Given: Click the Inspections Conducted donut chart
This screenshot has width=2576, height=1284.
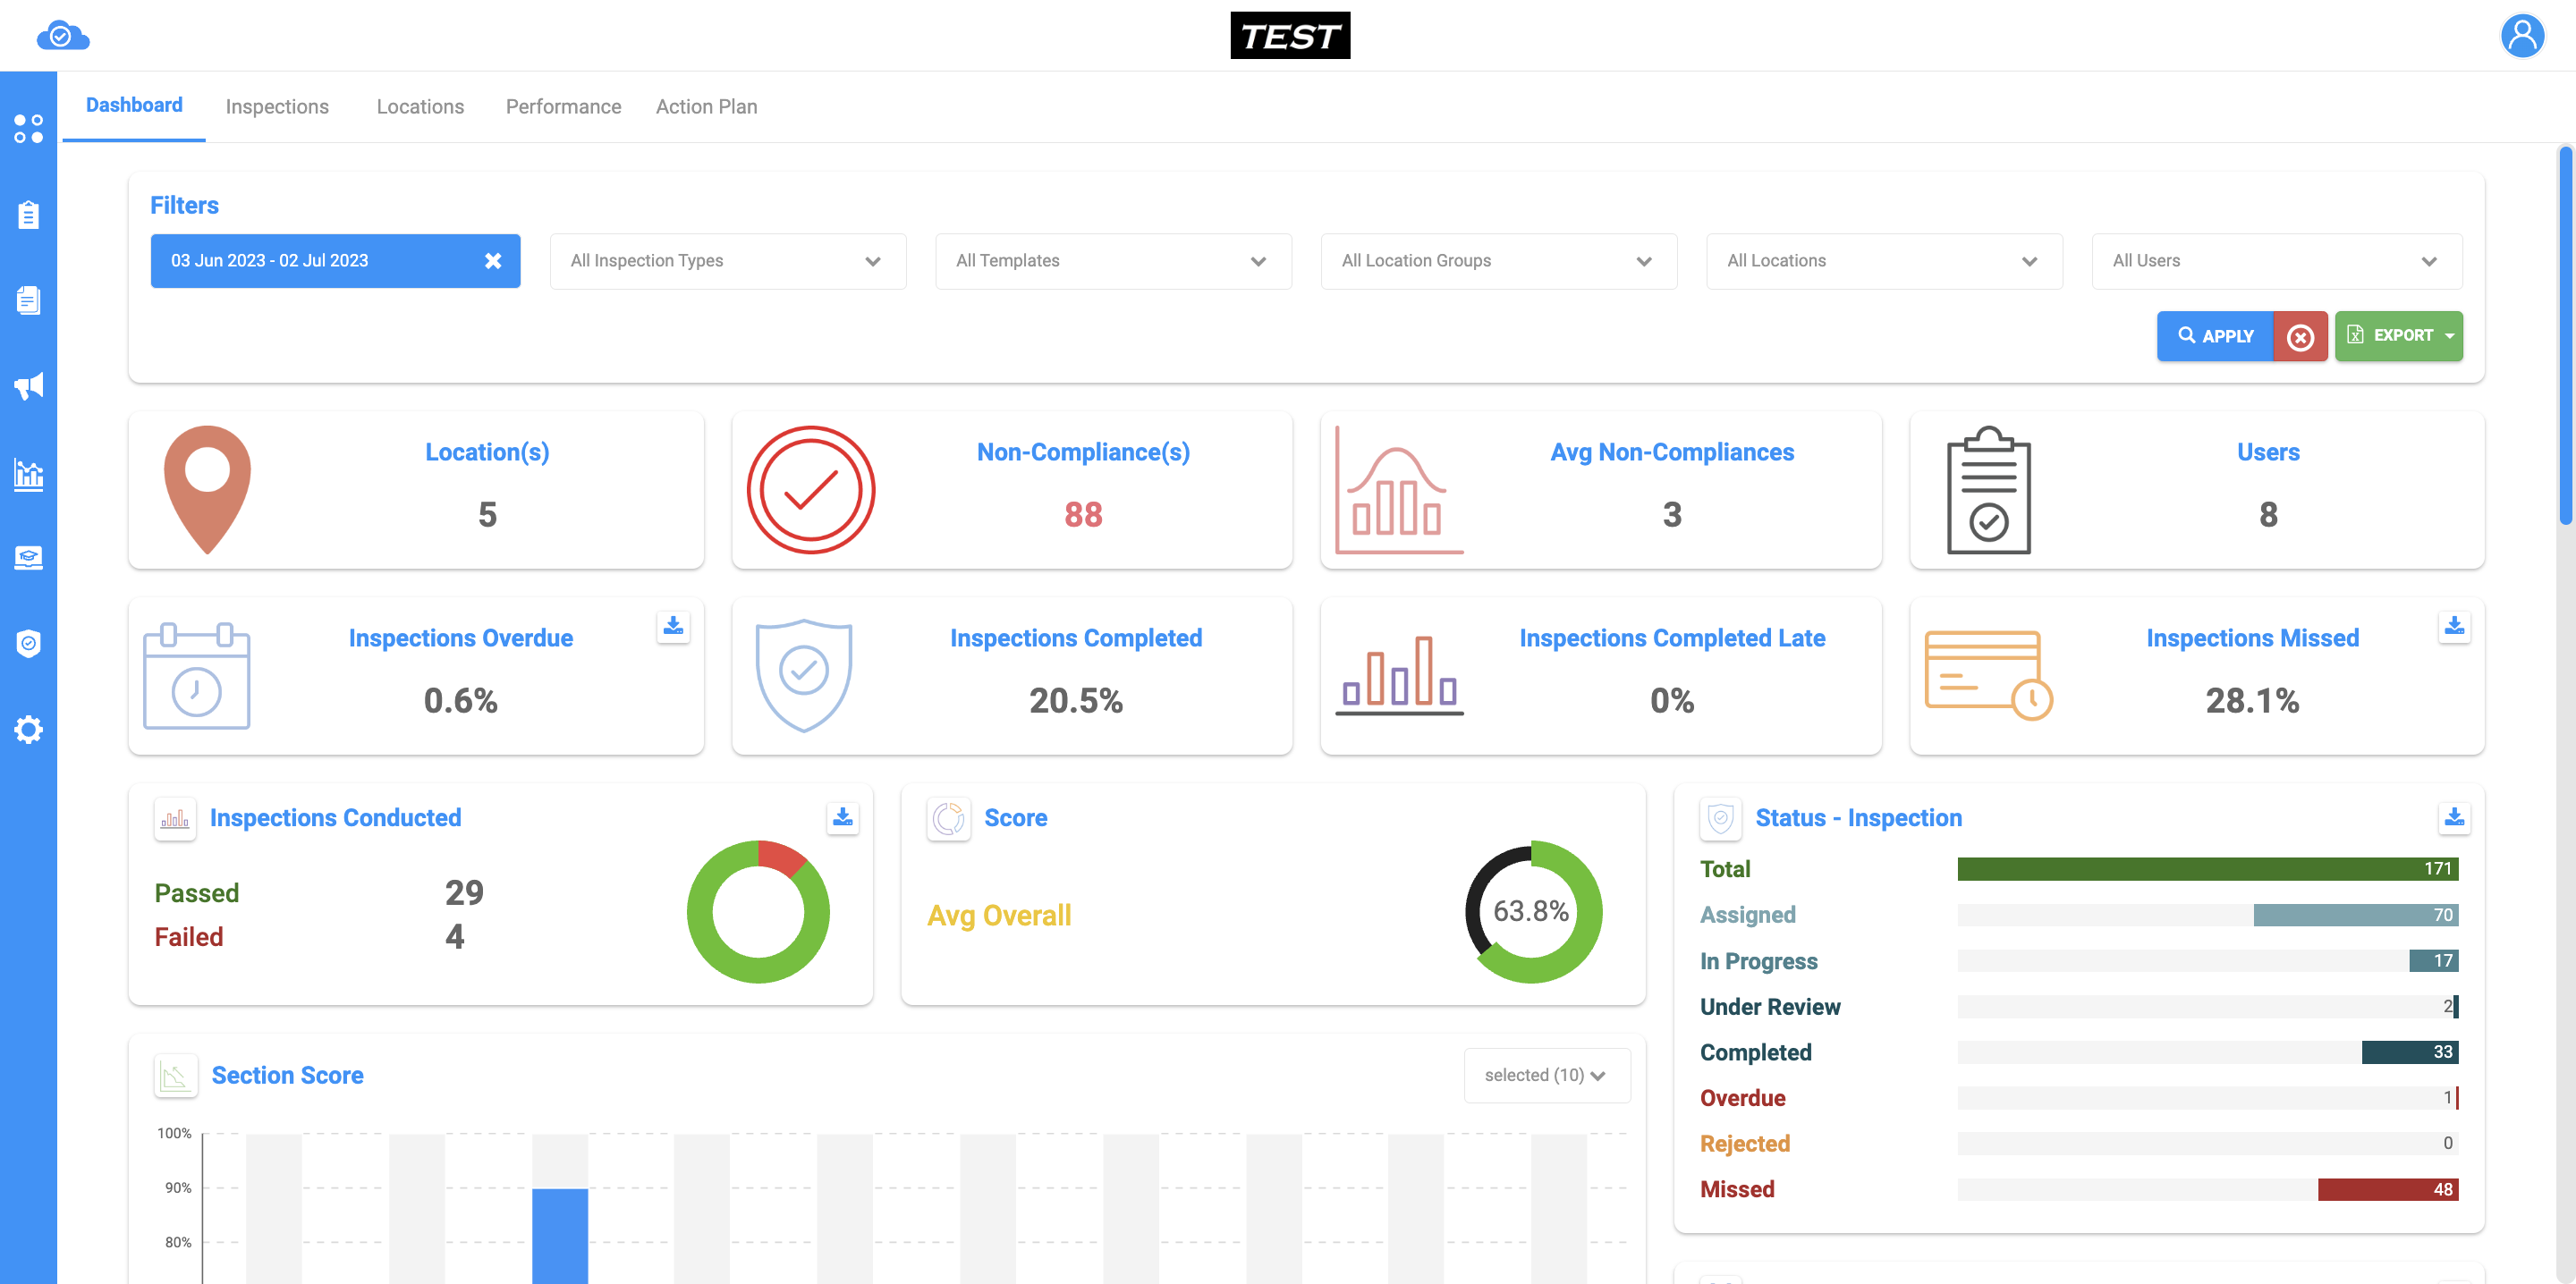Looking at the screenshot, I should (x=758, y=911).
